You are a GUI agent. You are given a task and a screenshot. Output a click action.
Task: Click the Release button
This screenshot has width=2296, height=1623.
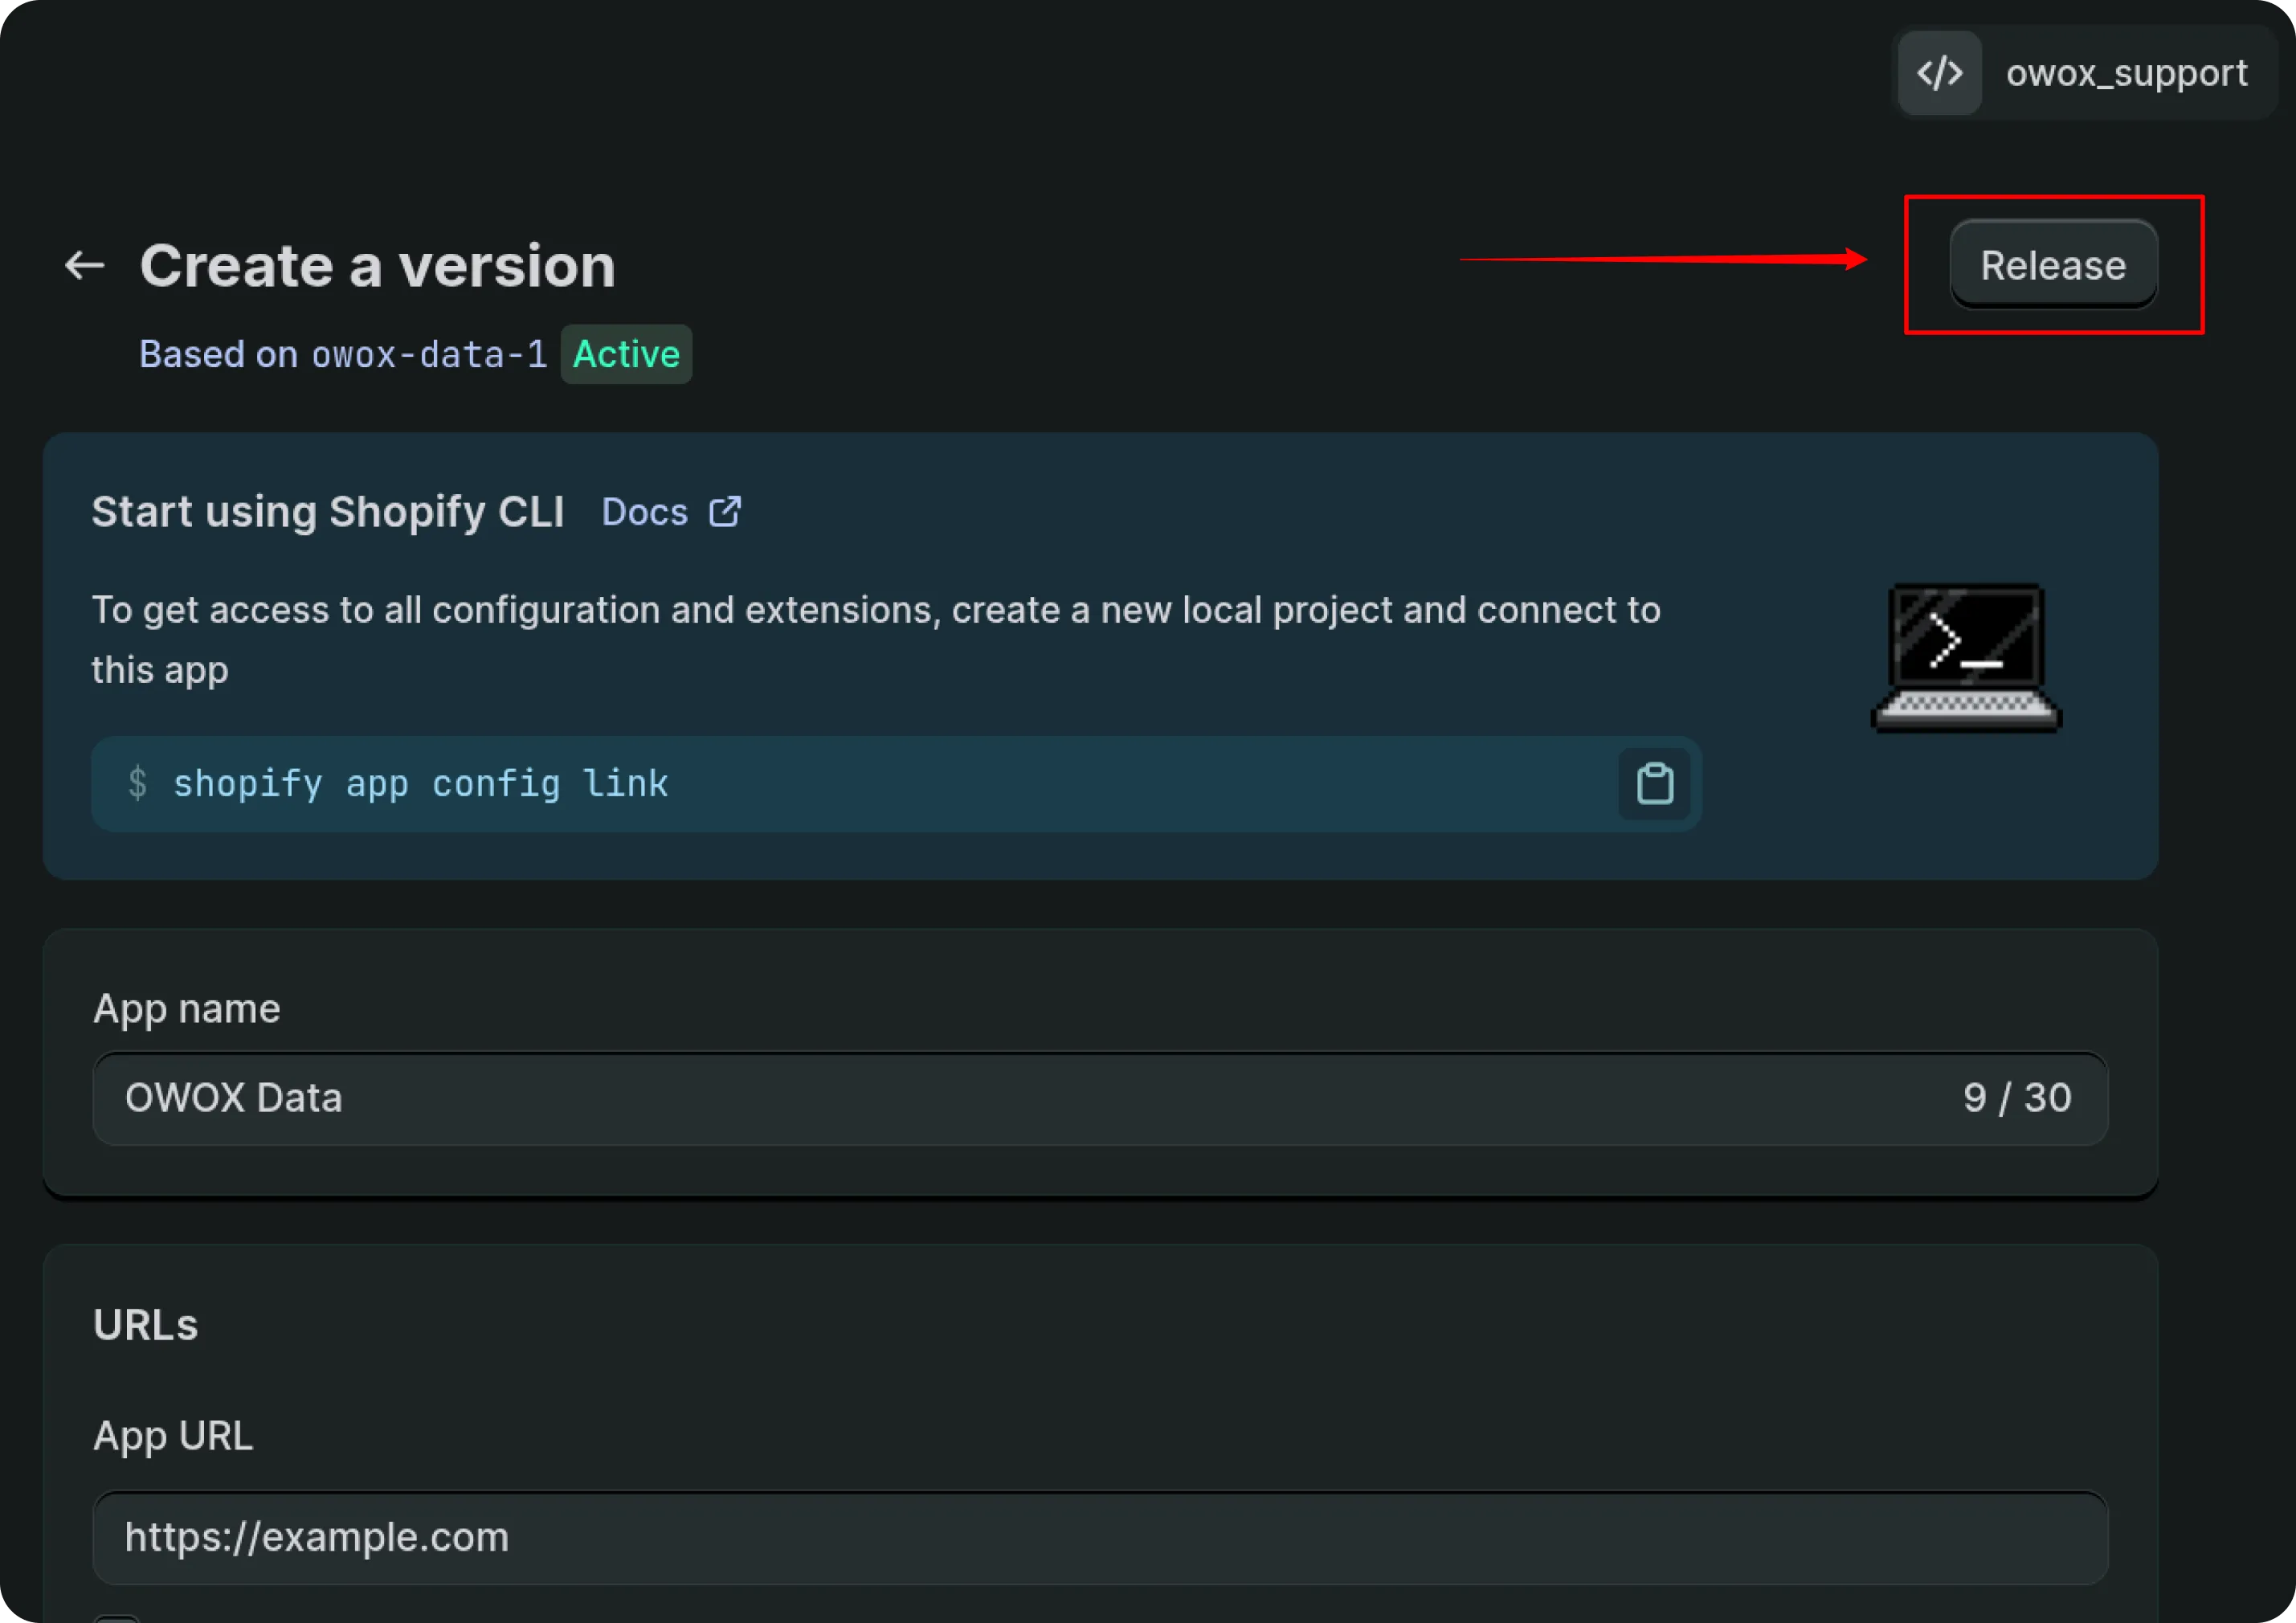click(2052, 264)
